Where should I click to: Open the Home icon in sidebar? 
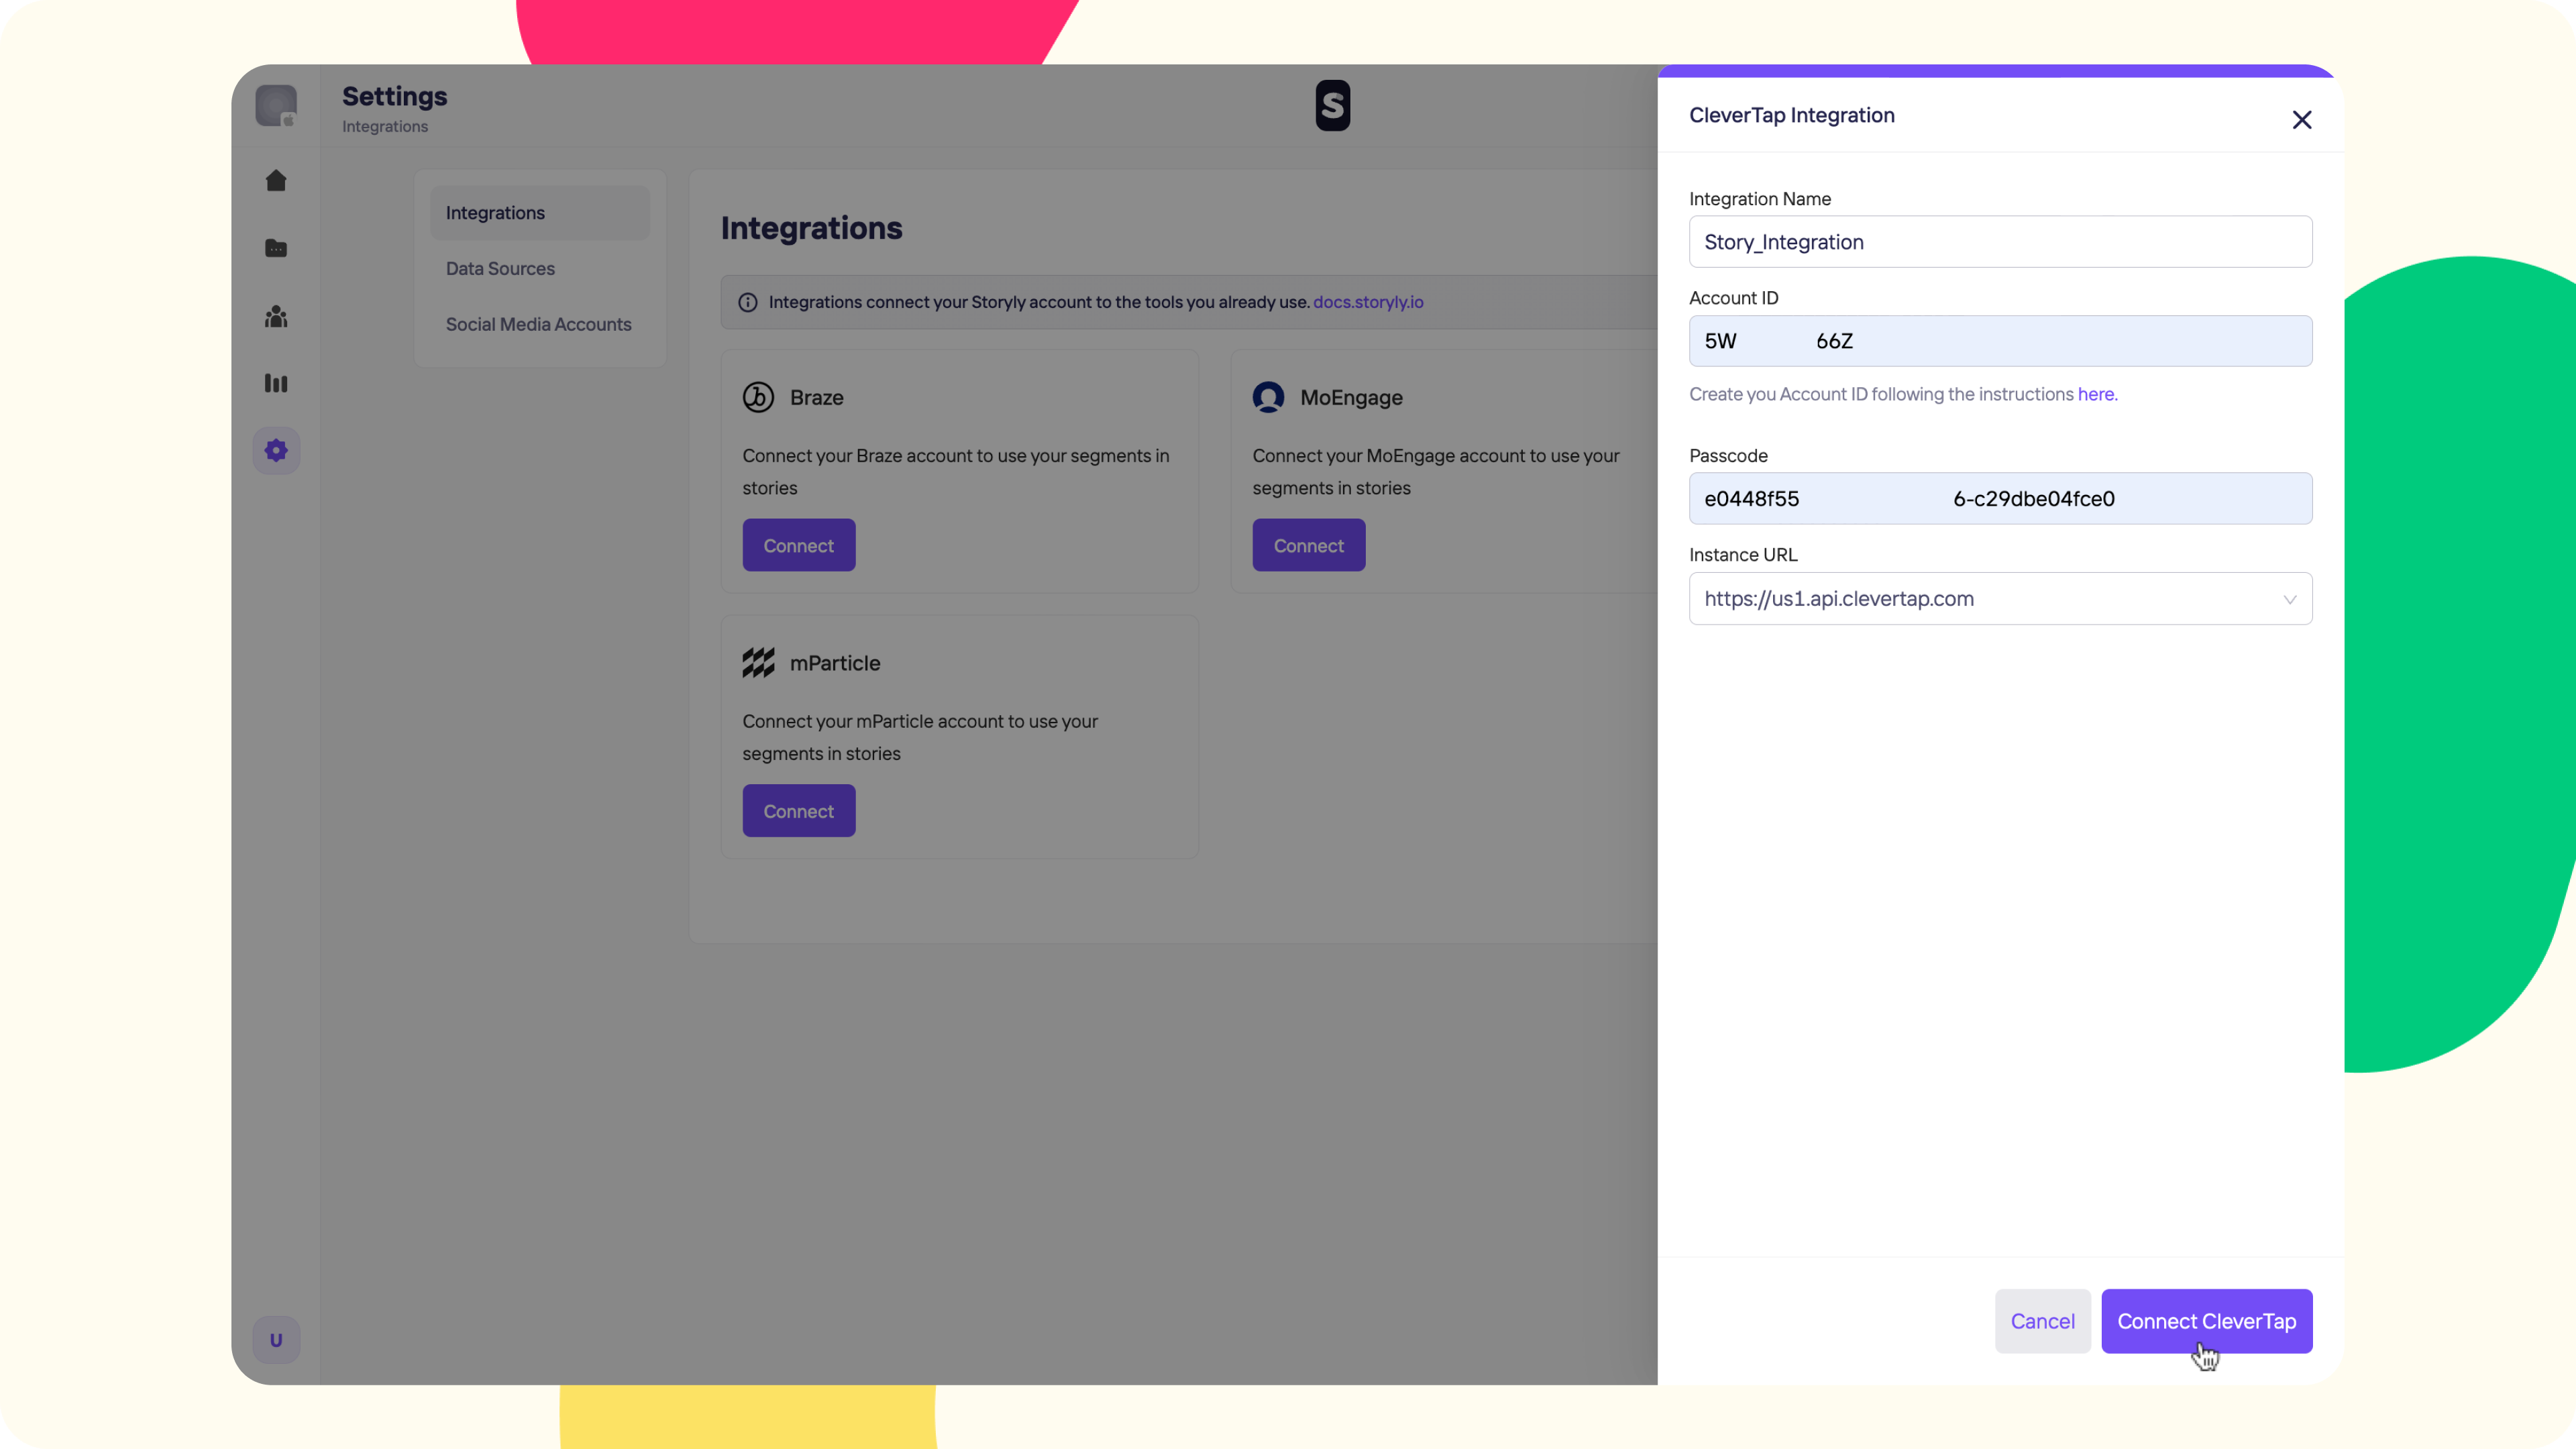click(276, 181)
